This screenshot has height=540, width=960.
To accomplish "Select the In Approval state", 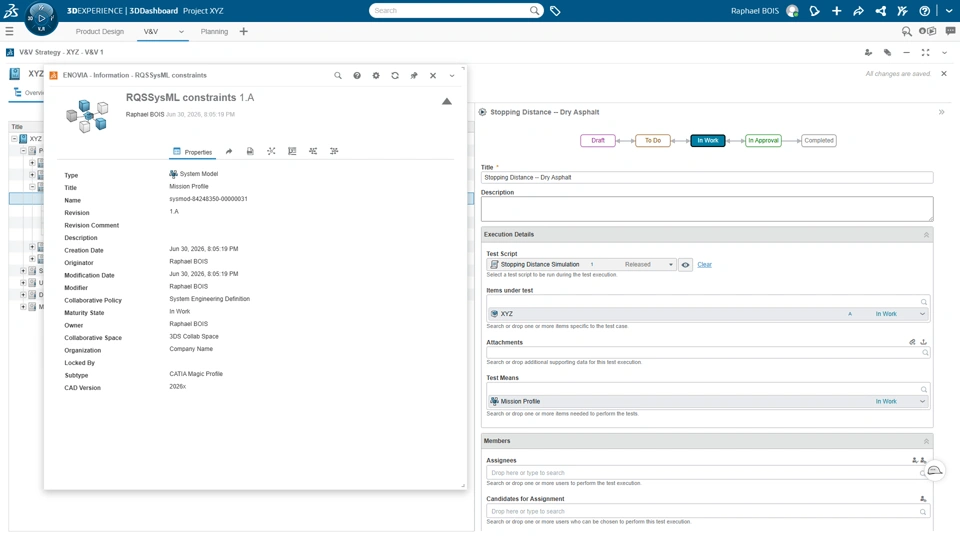I will [763, 140].
